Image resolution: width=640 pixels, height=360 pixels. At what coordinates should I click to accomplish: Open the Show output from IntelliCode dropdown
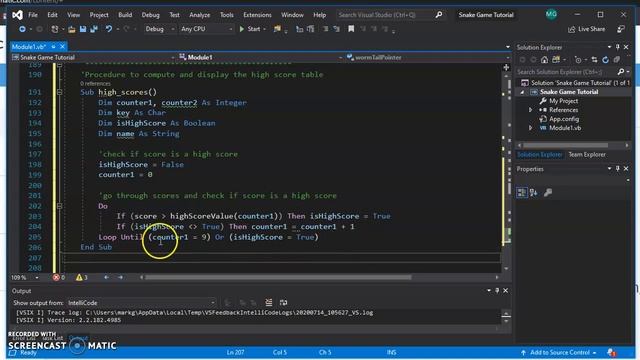(x=141, y=303)
